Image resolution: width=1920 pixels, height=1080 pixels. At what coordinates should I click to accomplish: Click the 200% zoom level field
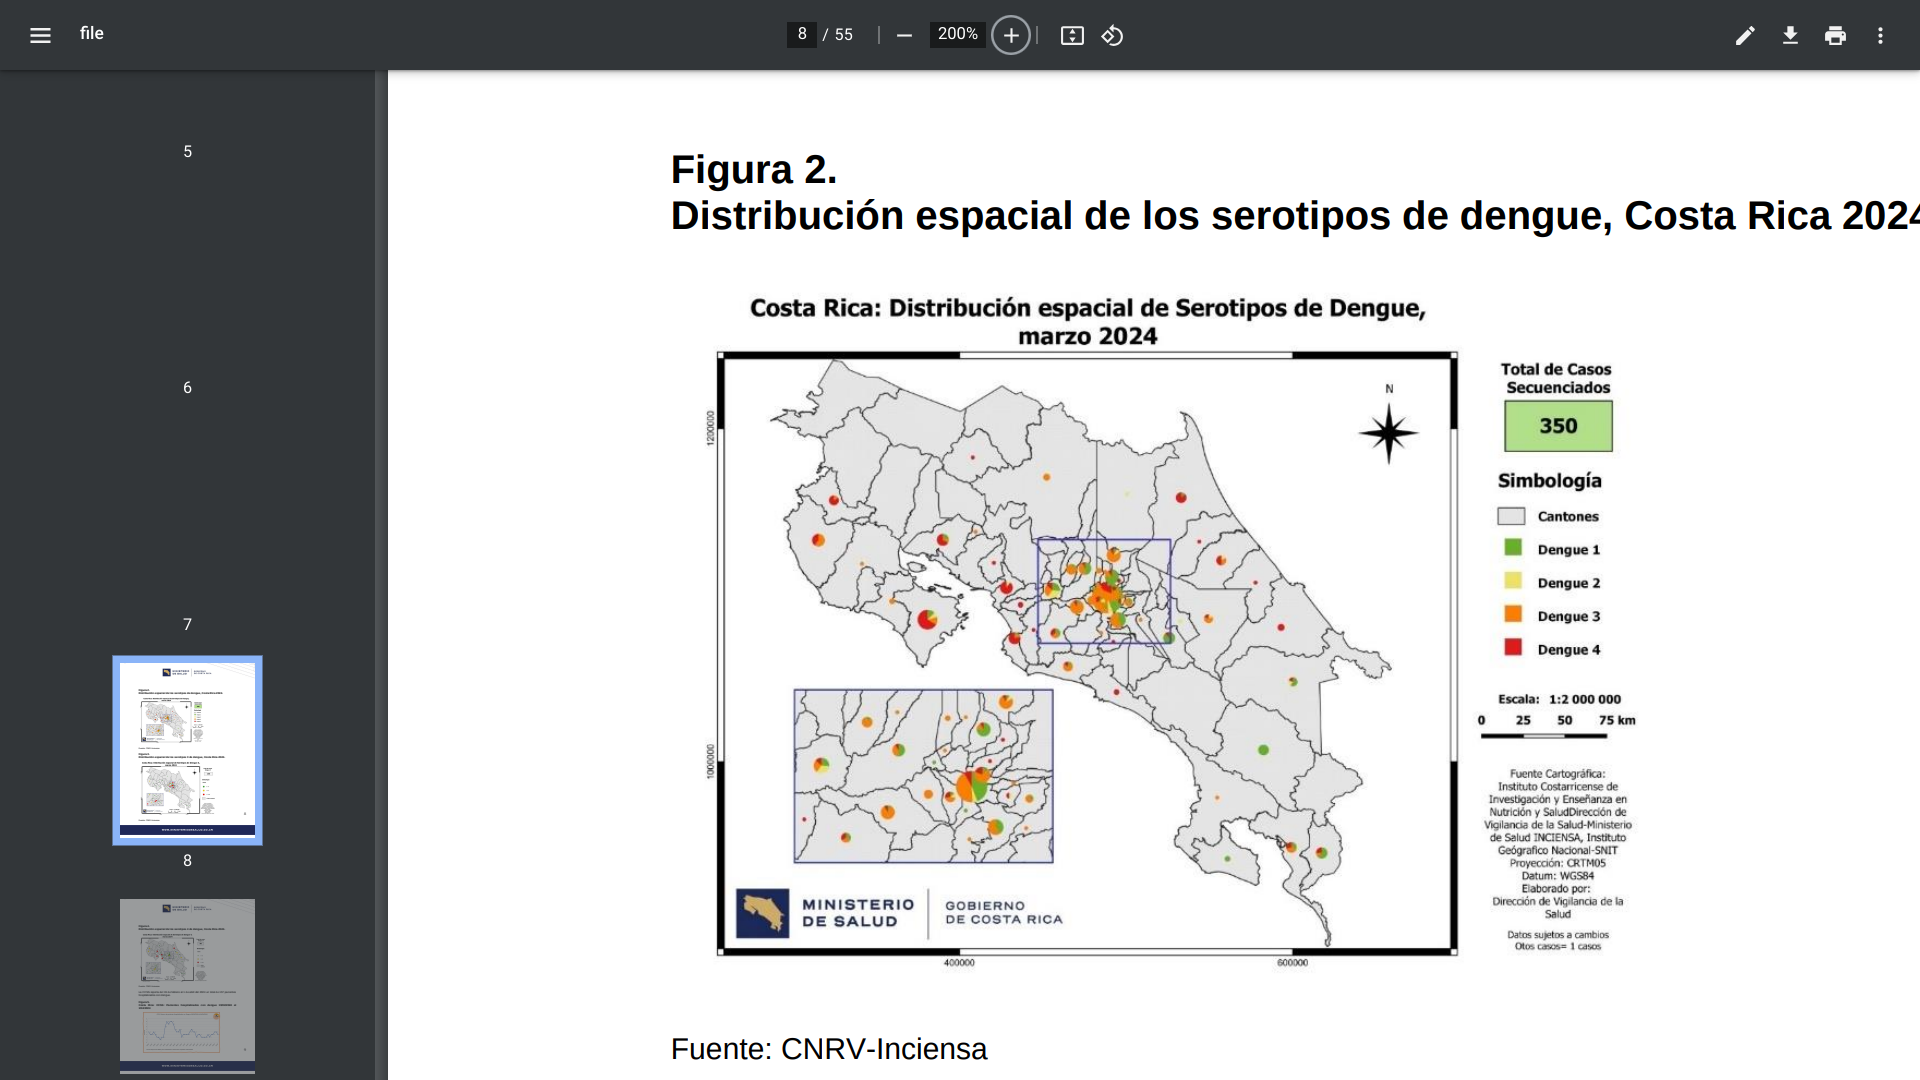957,34
